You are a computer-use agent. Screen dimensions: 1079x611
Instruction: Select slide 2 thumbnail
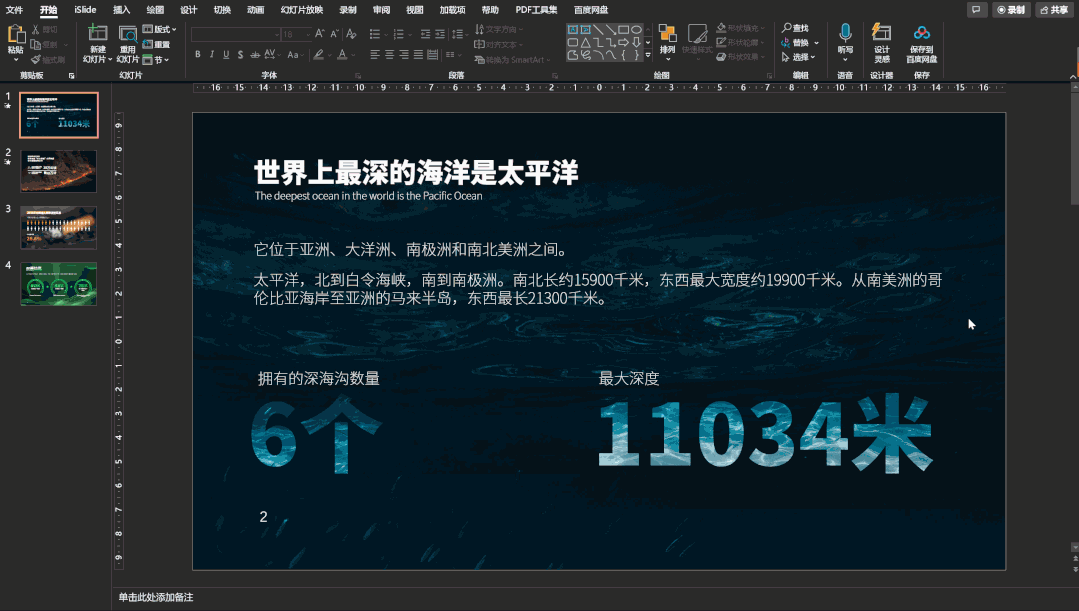[x=58, y=171]
